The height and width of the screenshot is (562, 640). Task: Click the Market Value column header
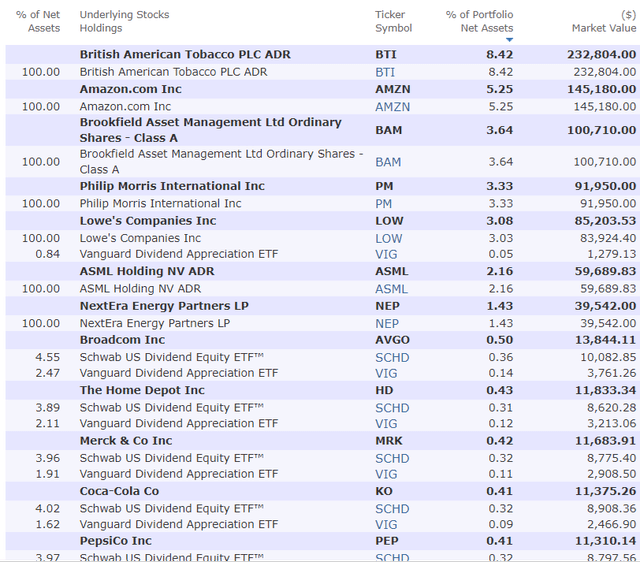pos(604,21)
